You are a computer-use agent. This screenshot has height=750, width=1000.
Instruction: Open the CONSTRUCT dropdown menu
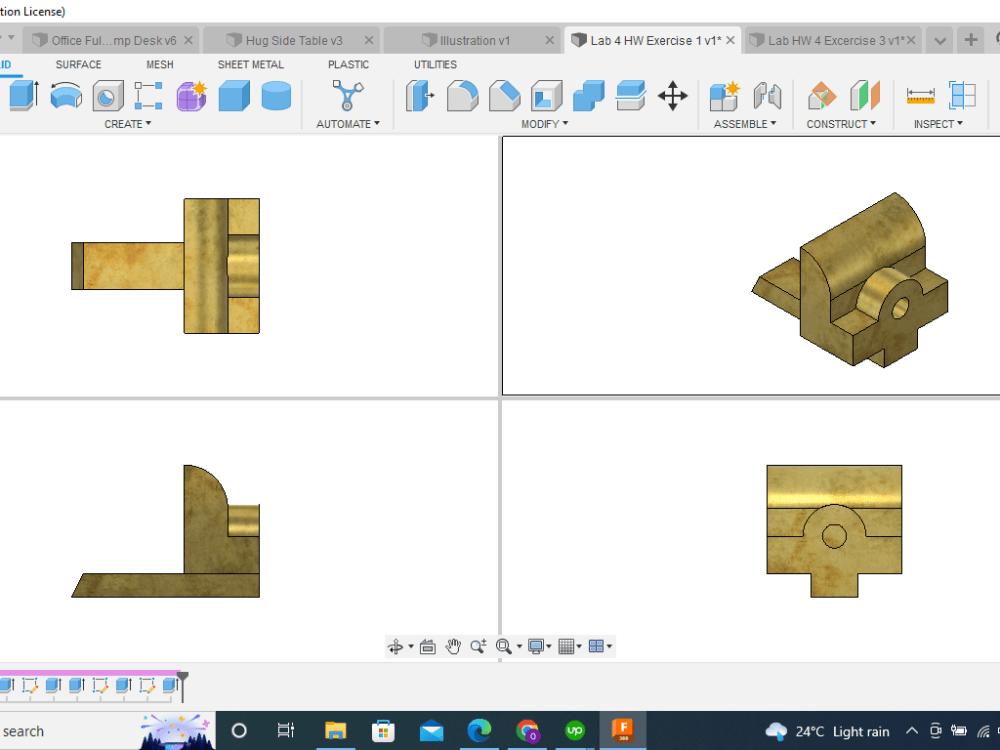(x=841, y=124)
